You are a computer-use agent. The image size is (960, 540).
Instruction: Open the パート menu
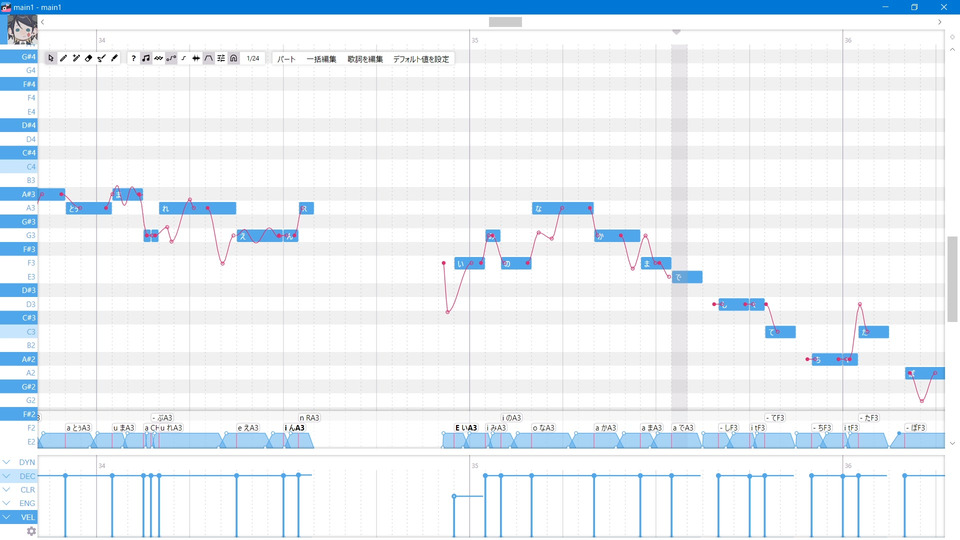(287, 59)
